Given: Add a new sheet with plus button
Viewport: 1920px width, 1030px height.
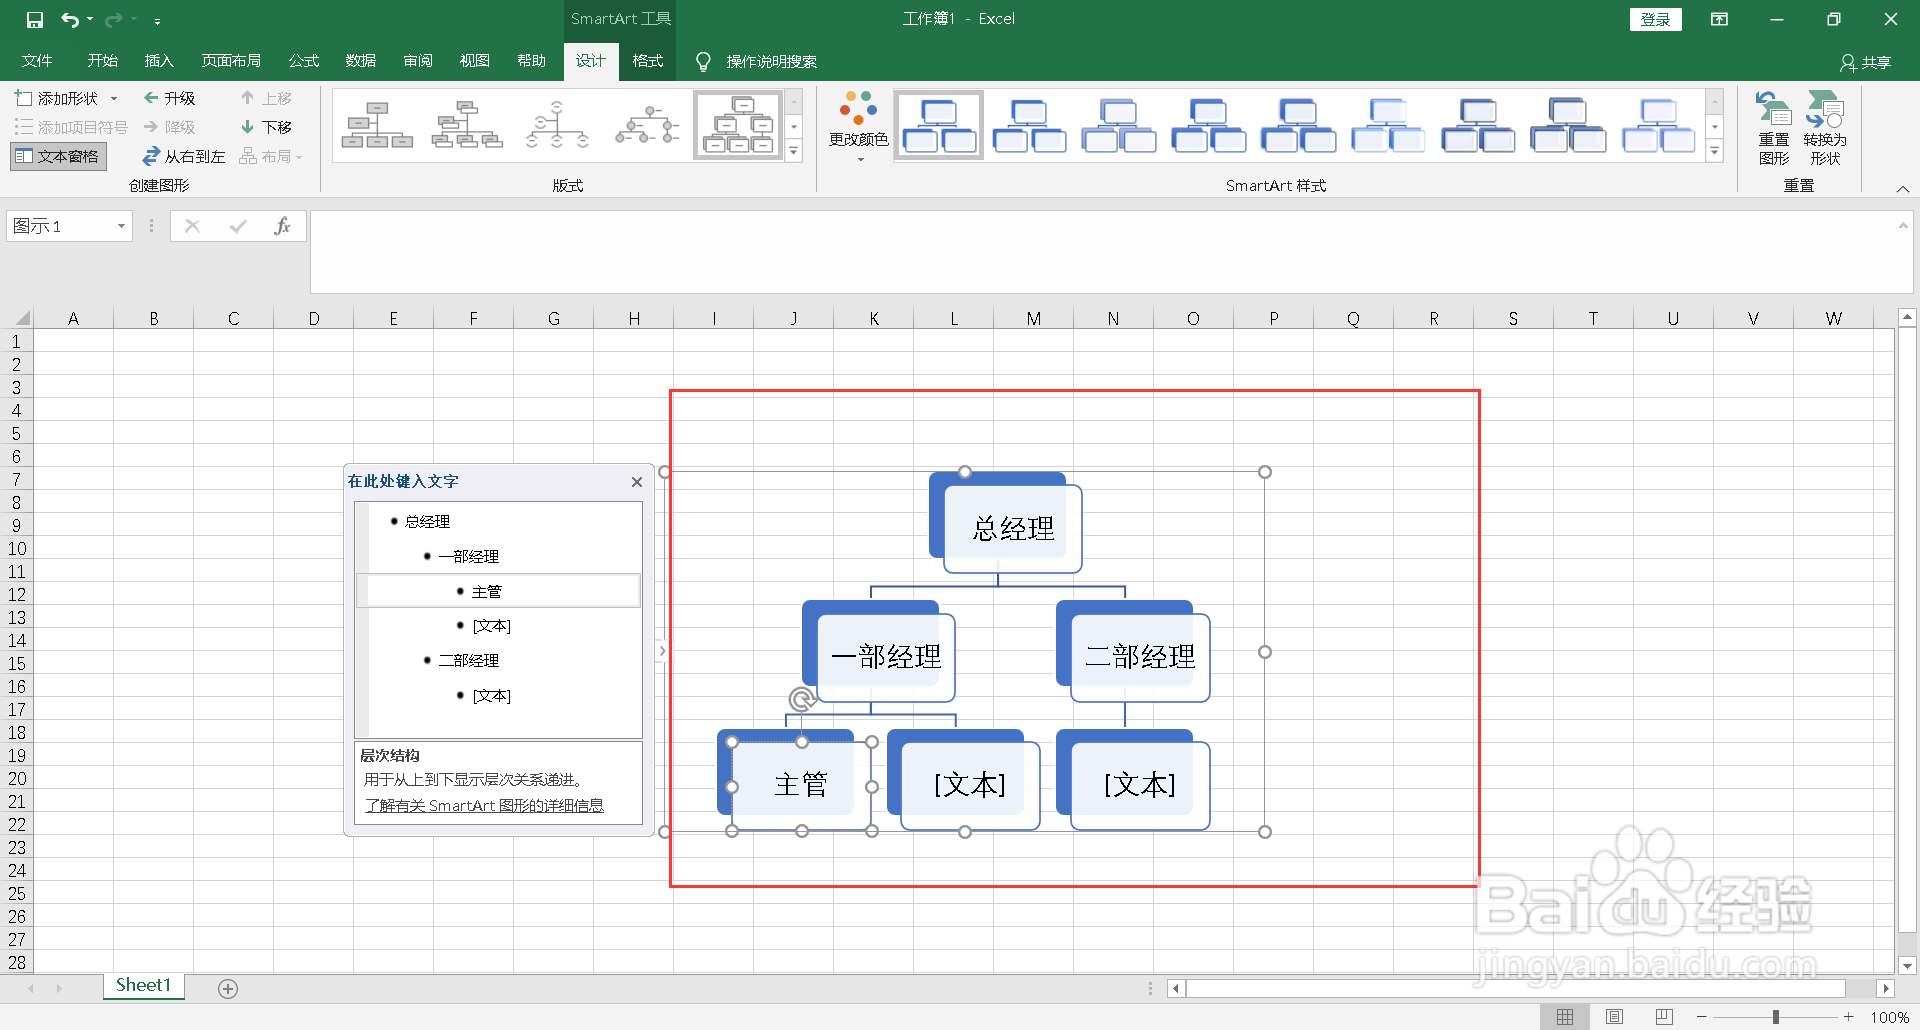Looking at the screenshot, I should coord(228,989).
